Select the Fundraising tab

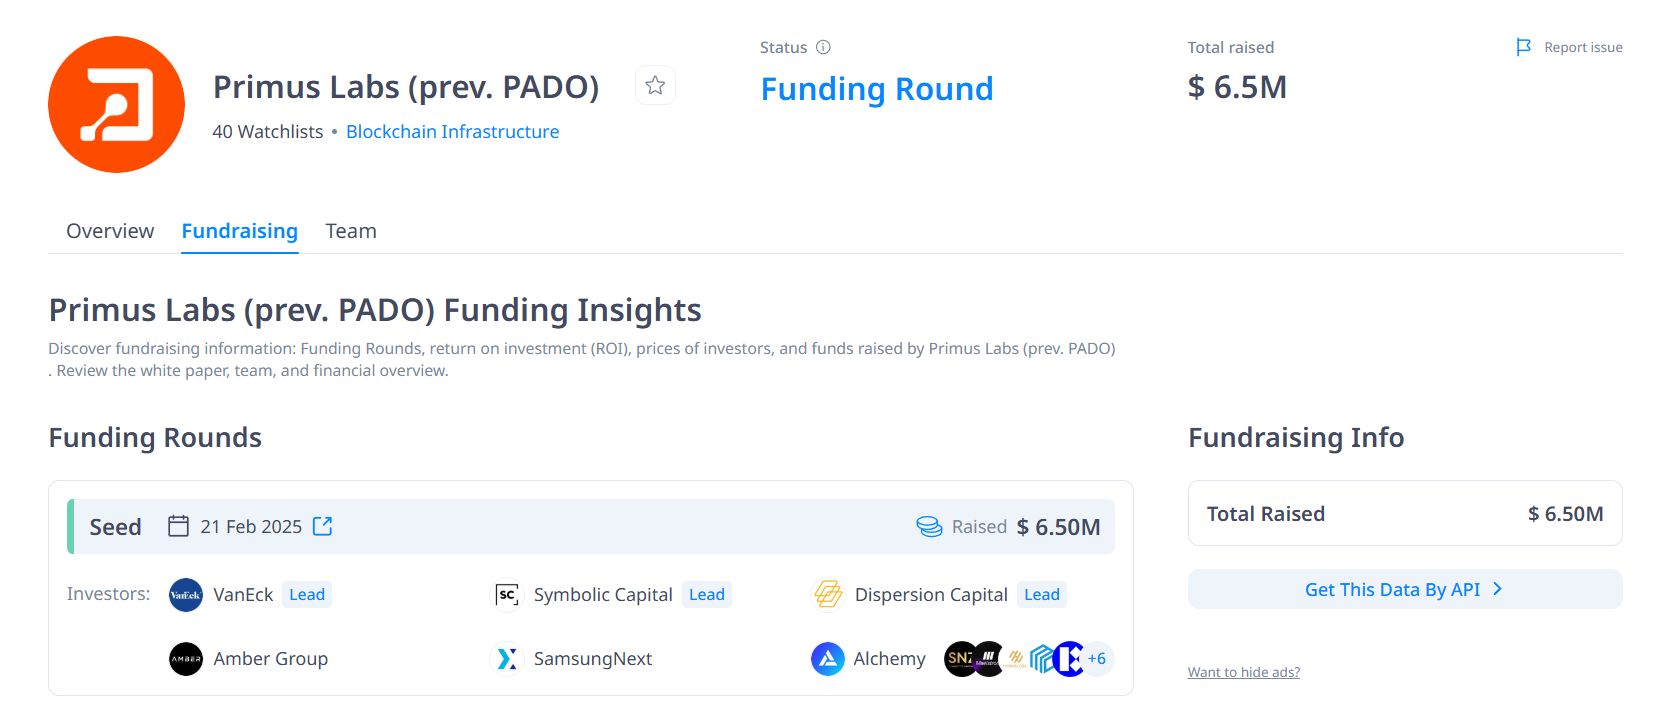[x=240, y=231]
